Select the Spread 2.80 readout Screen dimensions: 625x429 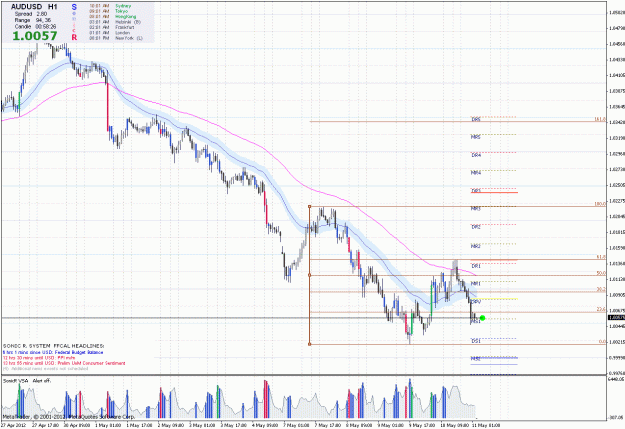tap(31, 14)
